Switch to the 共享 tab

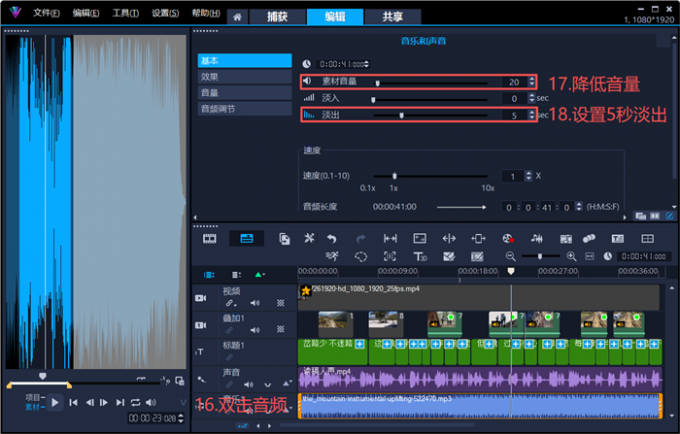click(x=393, y=17)
